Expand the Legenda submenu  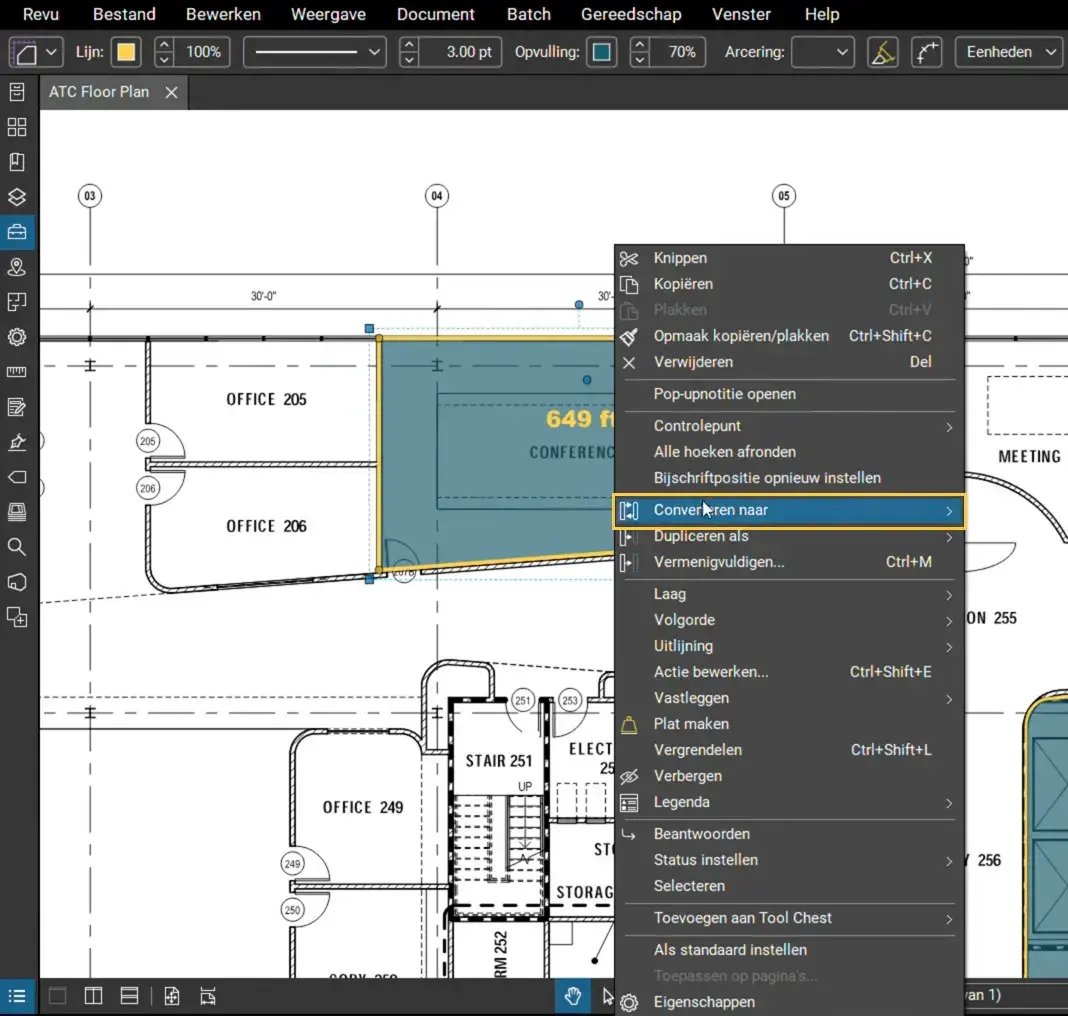pos(789,803)
